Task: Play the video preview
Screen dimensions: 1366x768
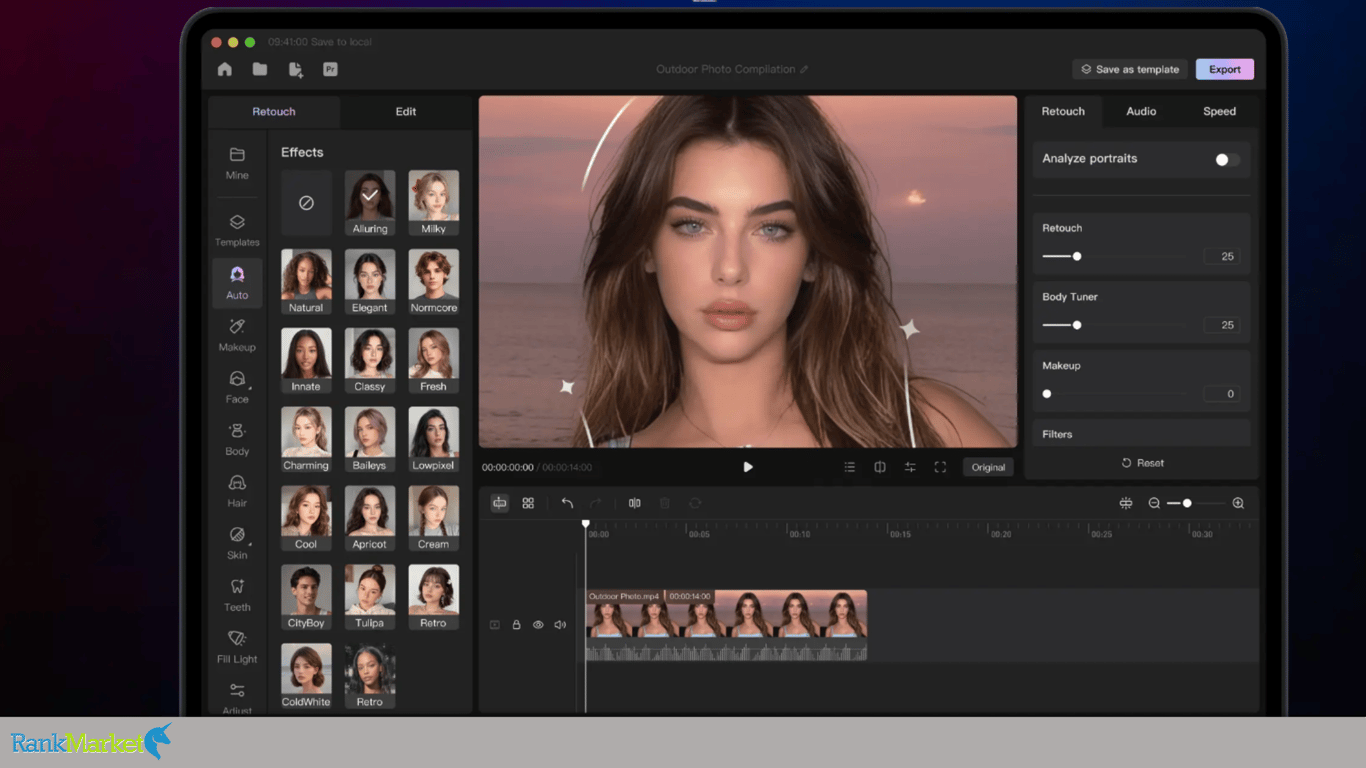Action: click(748, 467)
